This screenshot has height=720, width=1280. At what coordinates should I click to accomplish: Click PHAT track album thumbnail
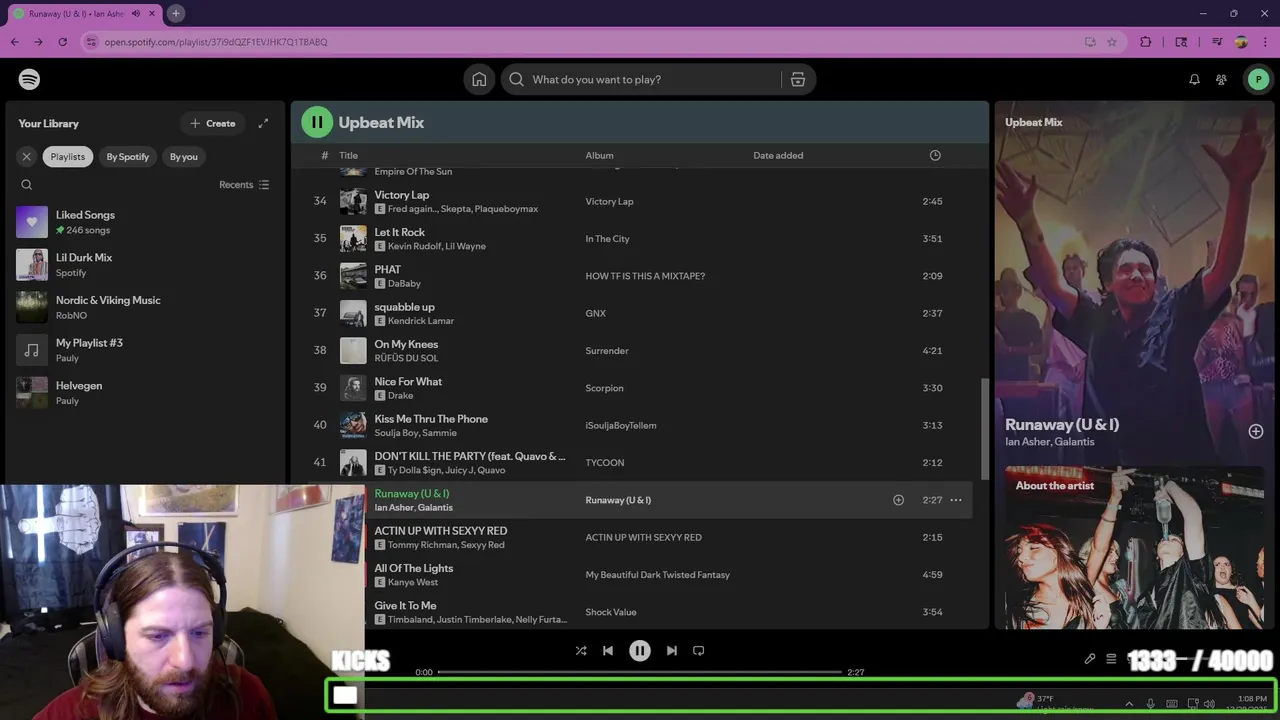coord(353,276)
